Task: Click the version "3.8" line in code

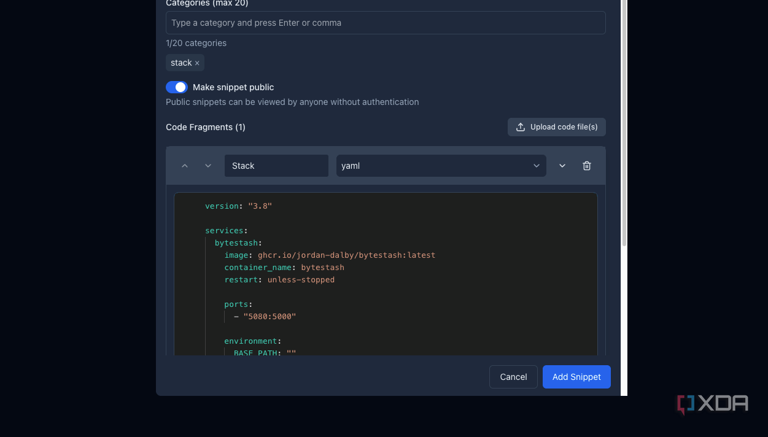Action: [238, 206]
